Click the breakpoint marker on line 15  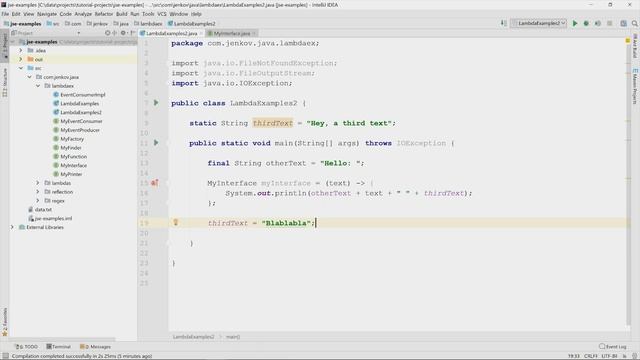(155, 183)
